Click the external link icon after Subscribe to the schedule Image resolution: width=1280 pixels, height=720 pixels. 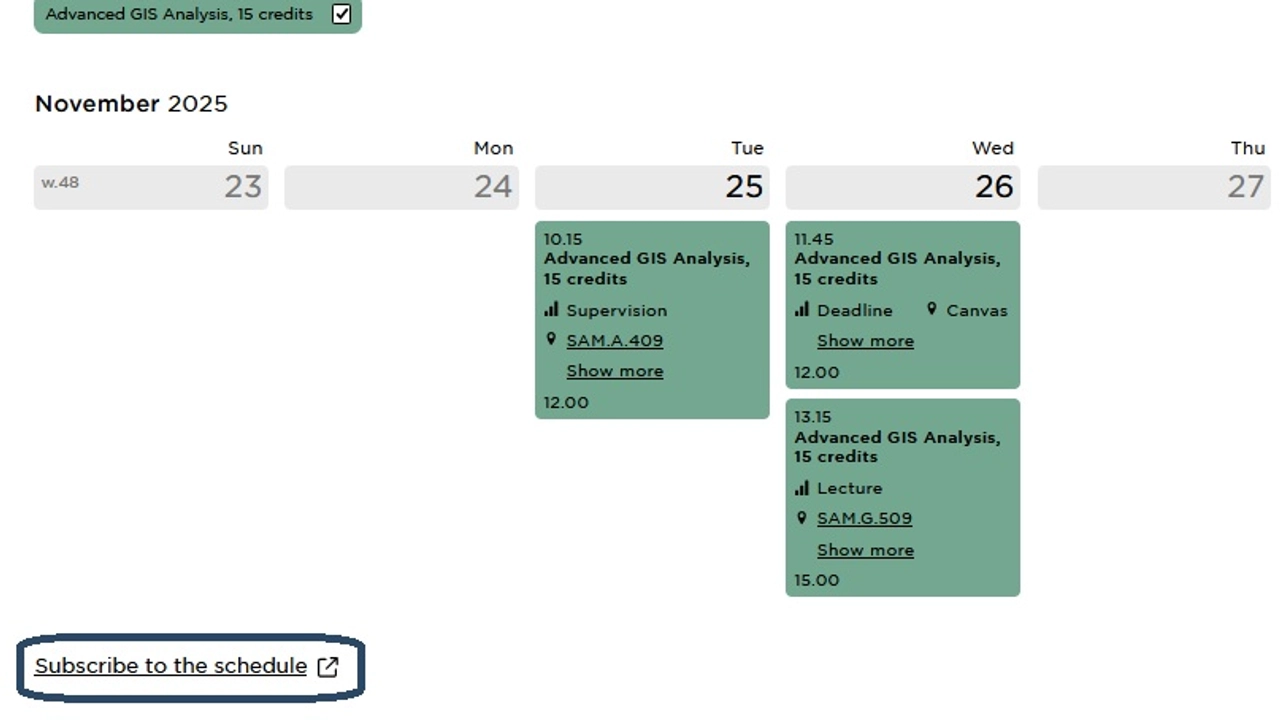coord(327,667)
